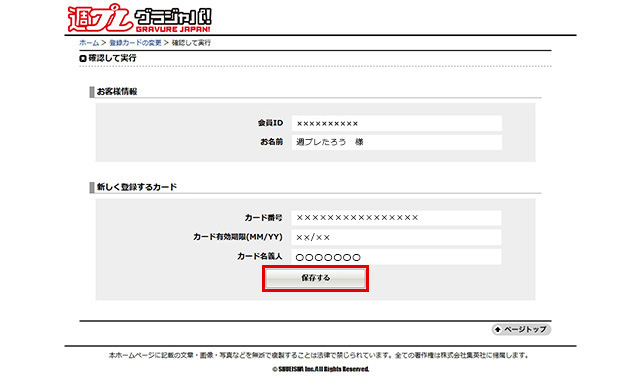Click the カード番号 label
Viewport: 640px width, 390px height.
[x=263, y=218]
